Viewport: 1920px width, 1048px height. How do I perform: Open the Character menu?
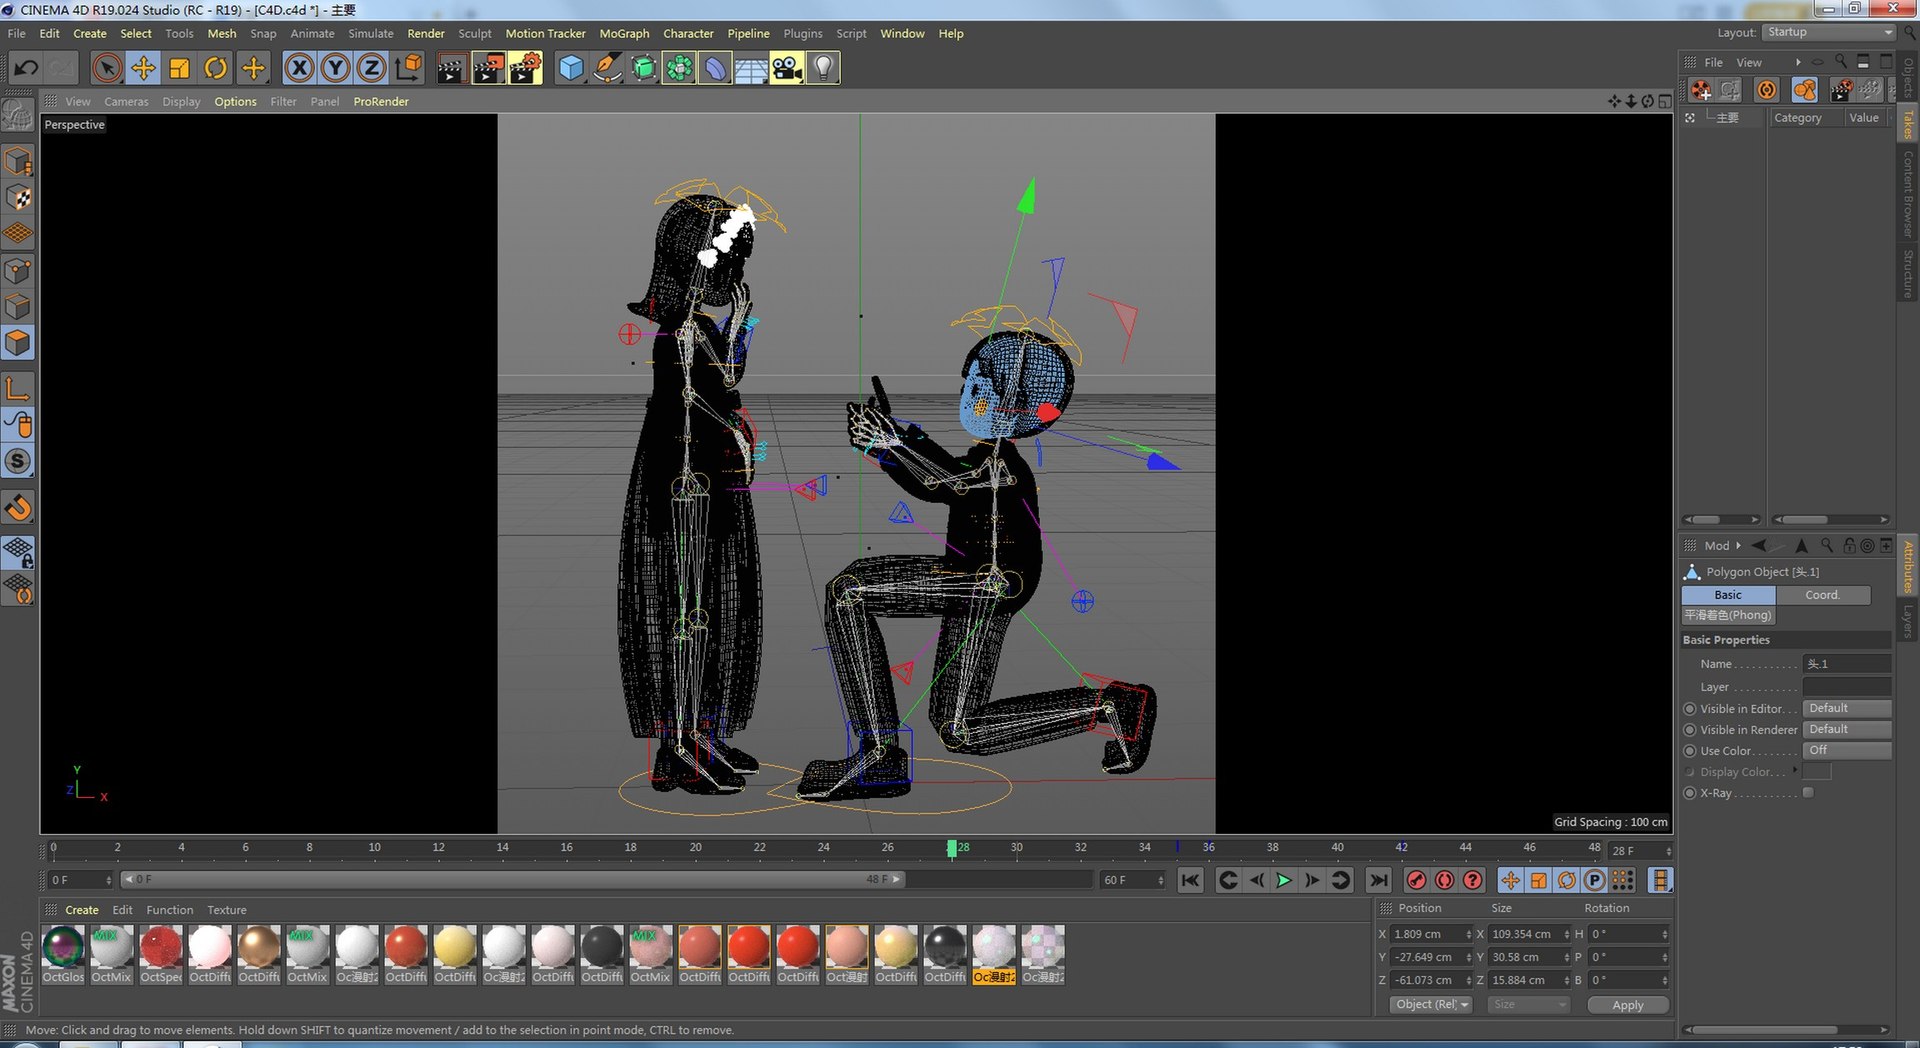pos(688,33)
